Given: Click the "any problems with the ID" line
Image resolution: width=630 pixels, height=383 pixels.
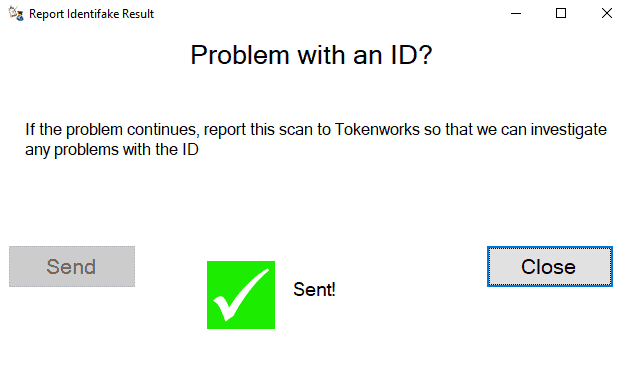Looking at the screenshot, I should [x=112, y=150].
